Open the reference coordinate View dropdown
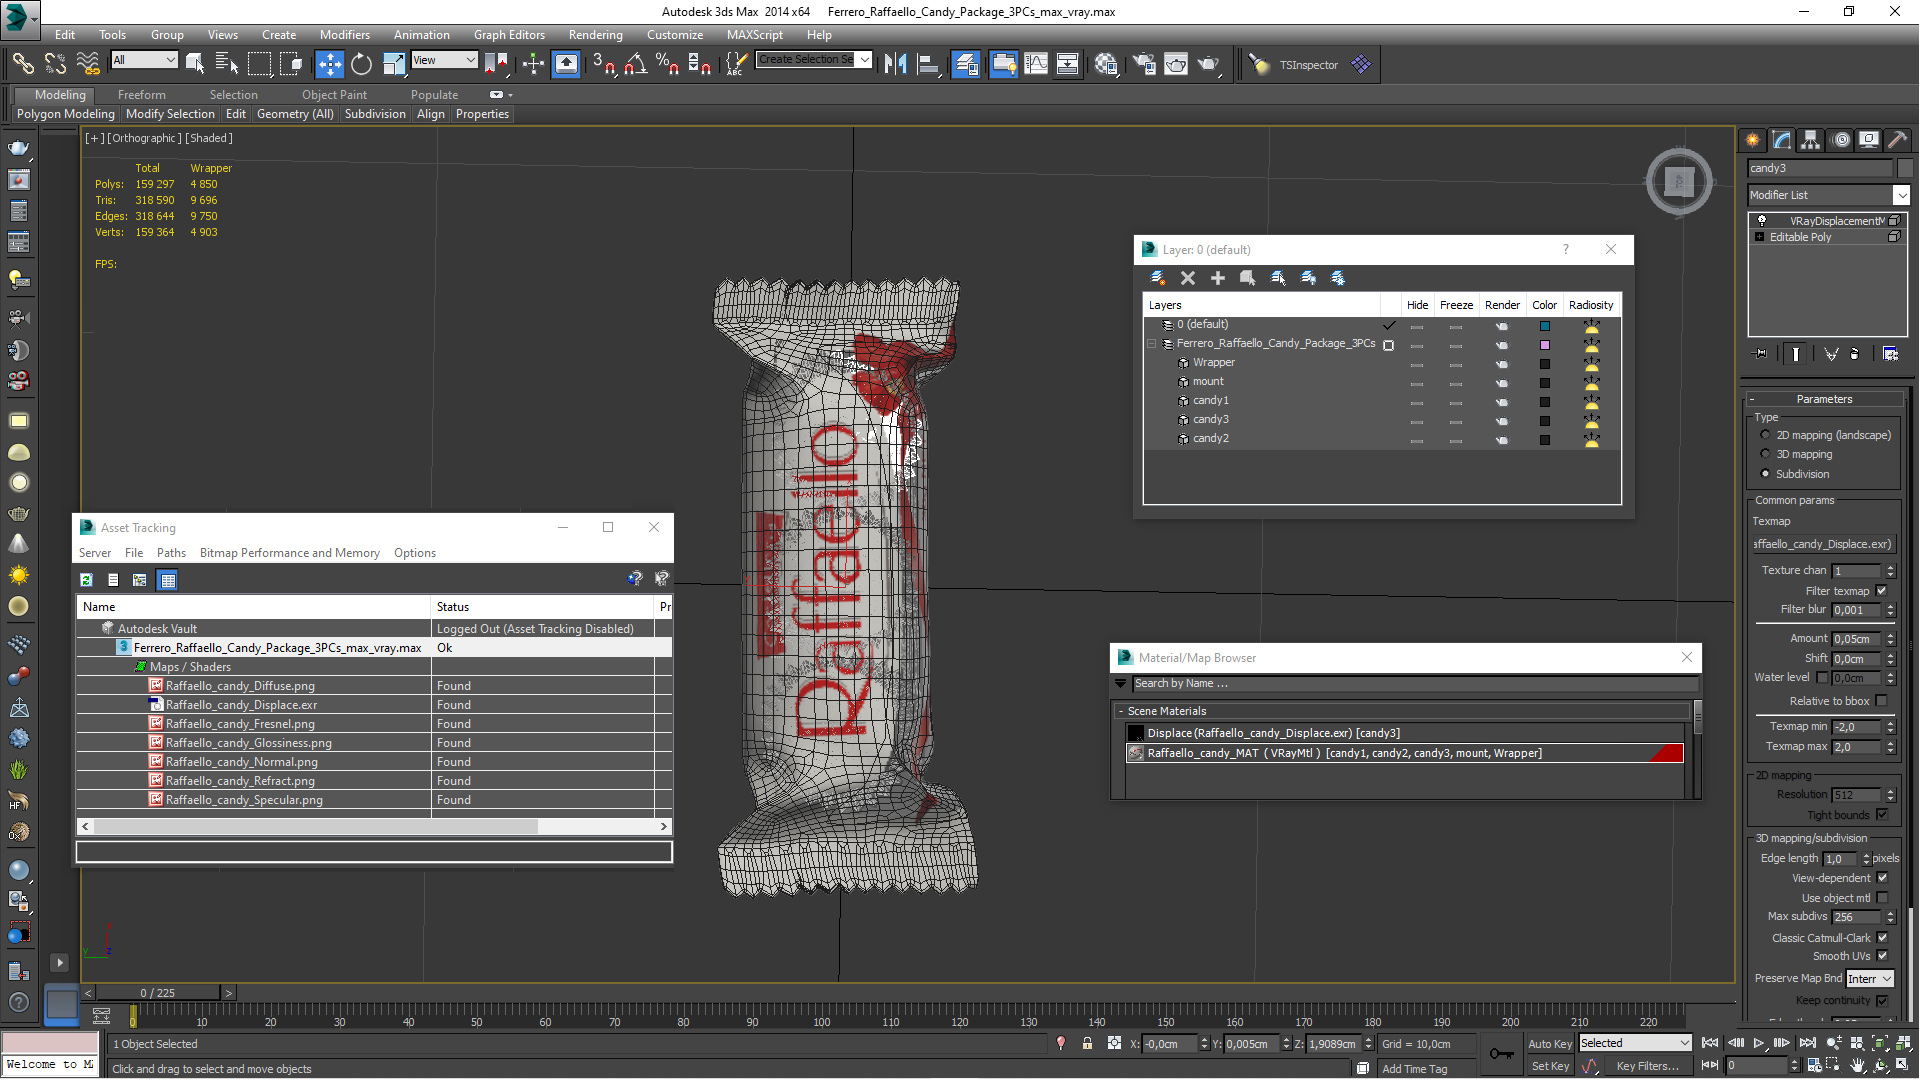 click(x=445, y=60)
